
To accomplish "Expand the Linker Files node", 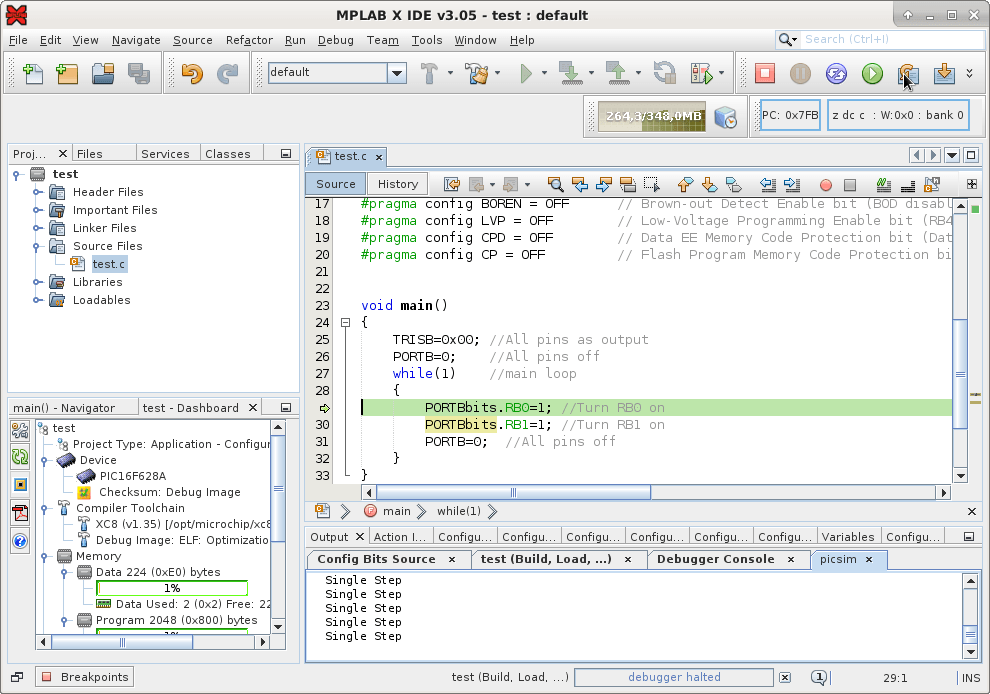I will pyautogui.click(x=37, y=228).
